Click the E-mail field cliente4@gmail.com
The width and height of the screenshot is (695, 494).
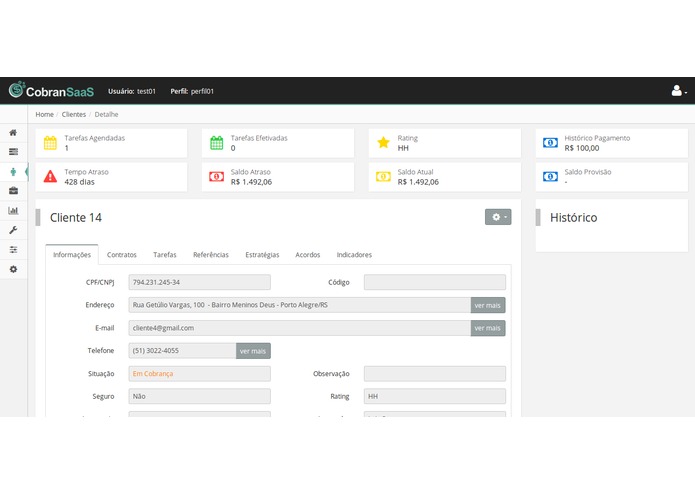tap(300, 328)
